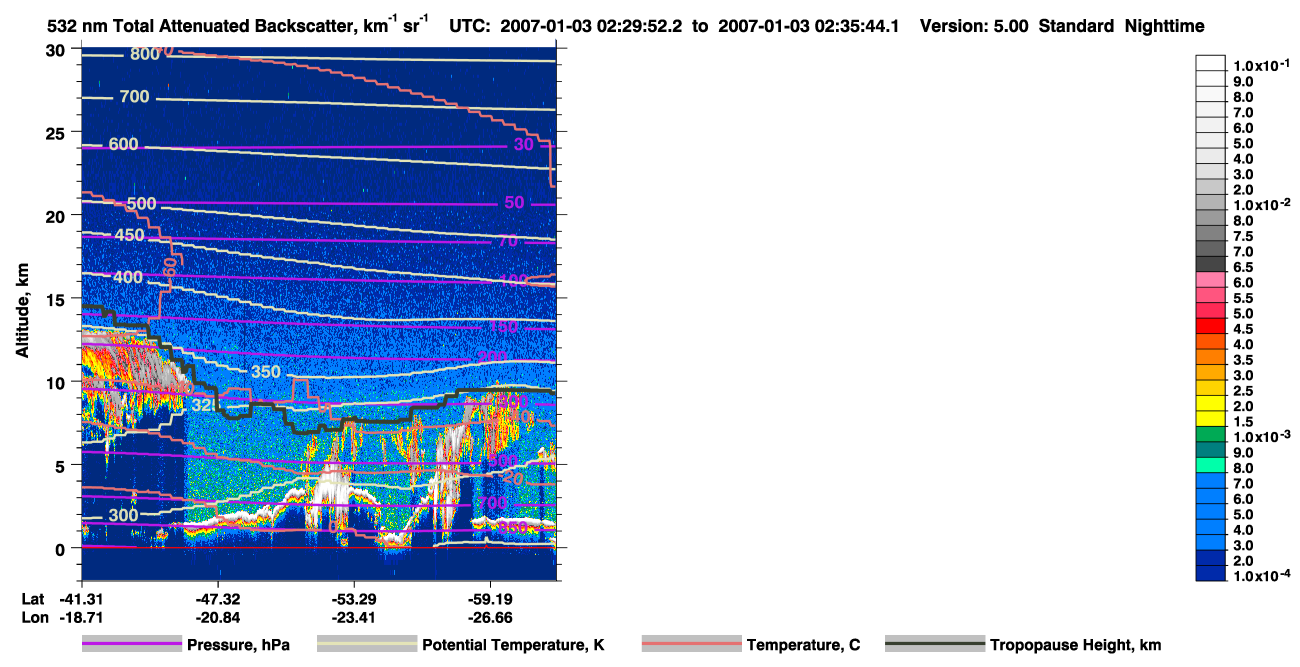
Task: Click the altitude axis tick label 15
Action: coord(58,298)
